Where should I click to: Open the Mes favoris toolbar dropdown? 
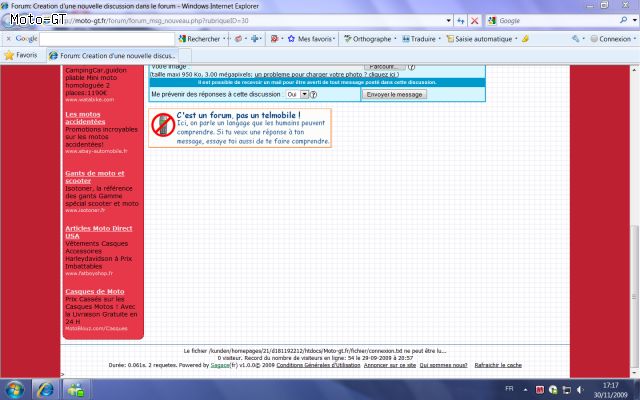[312, 39]
